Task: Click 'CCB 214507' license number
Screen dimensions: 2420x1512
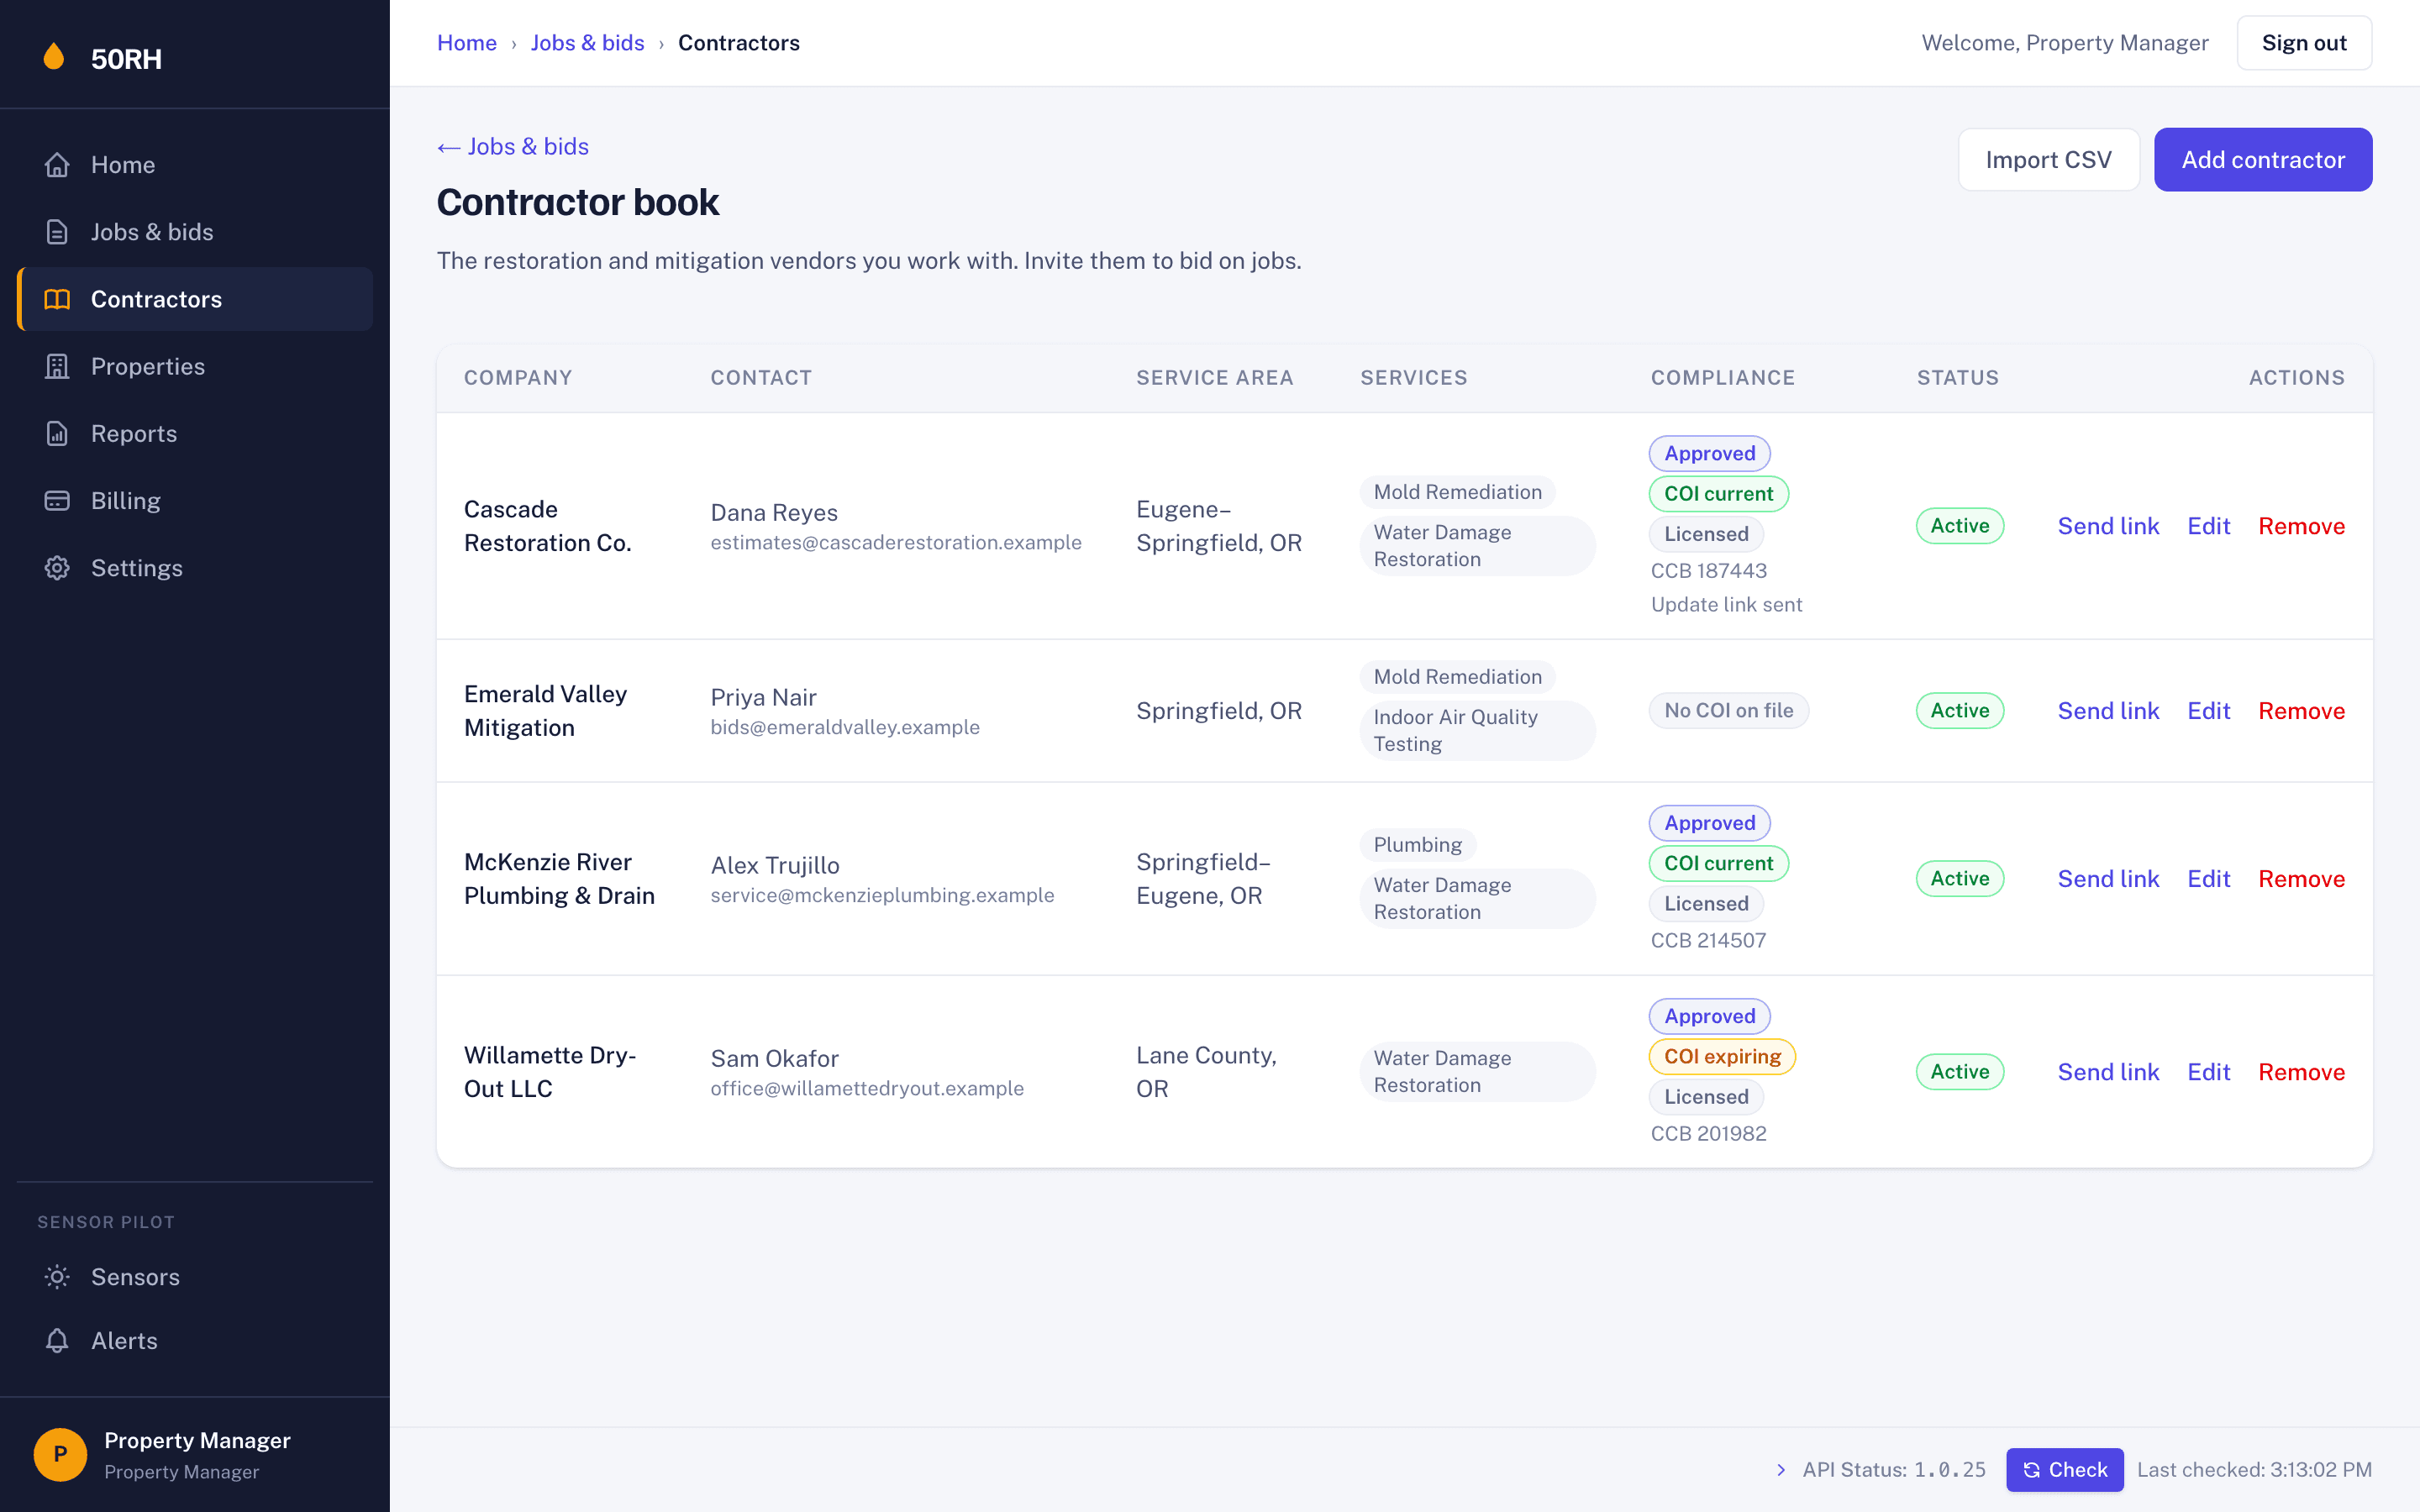Action: [x=1708, y=941]
